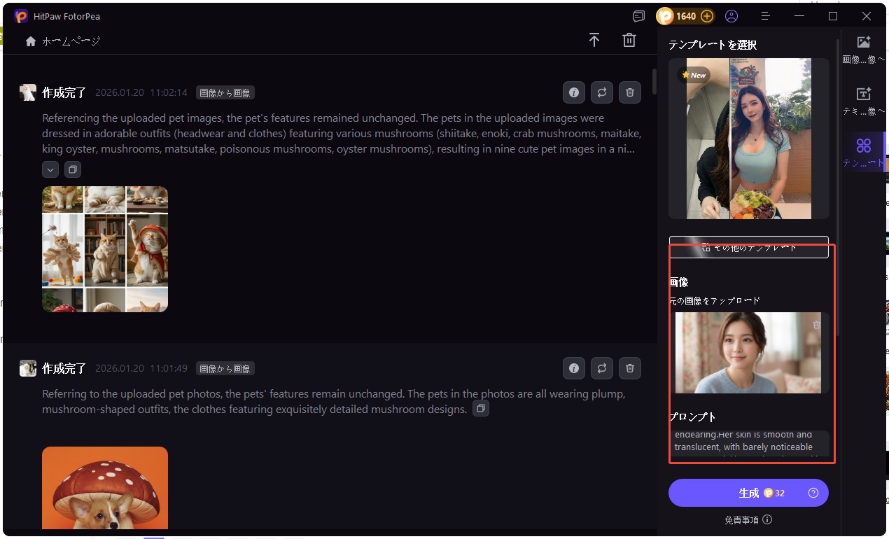
Task: Regenerate the first completed cat image task
Action: (x=601, y=92)
